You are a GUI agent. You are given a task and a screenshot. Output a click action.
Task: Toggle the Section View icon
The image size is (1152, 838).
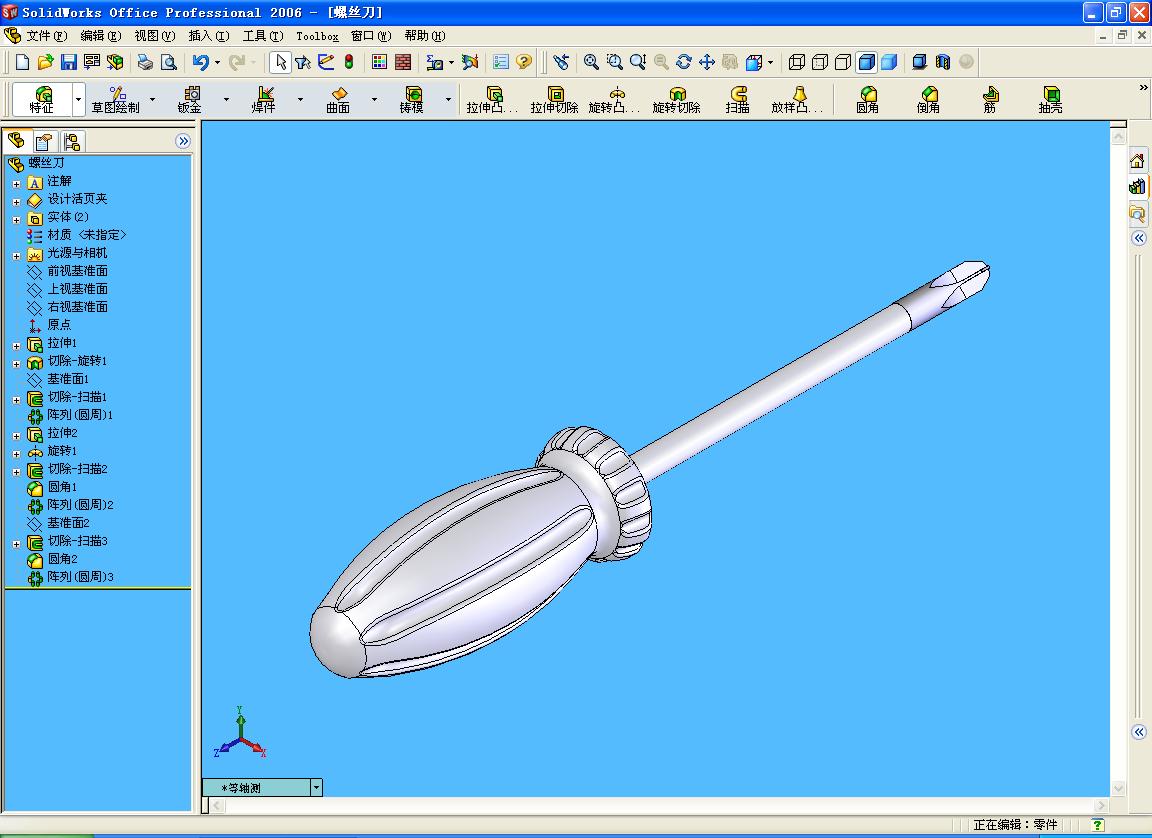tap(943, 62)
